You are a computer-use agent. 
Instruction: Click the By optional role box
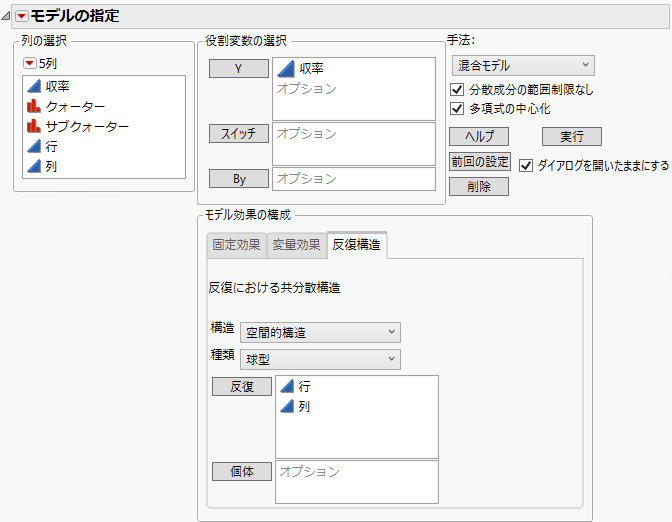point(354,179)
